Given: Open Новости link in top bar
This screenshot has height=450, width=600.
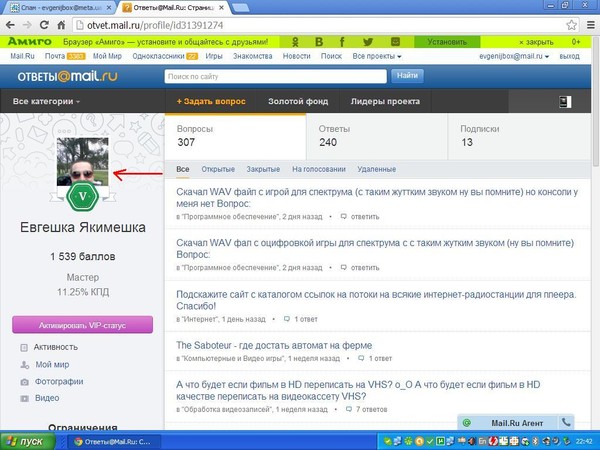Looking at the screenshot, I should [297, 56].
